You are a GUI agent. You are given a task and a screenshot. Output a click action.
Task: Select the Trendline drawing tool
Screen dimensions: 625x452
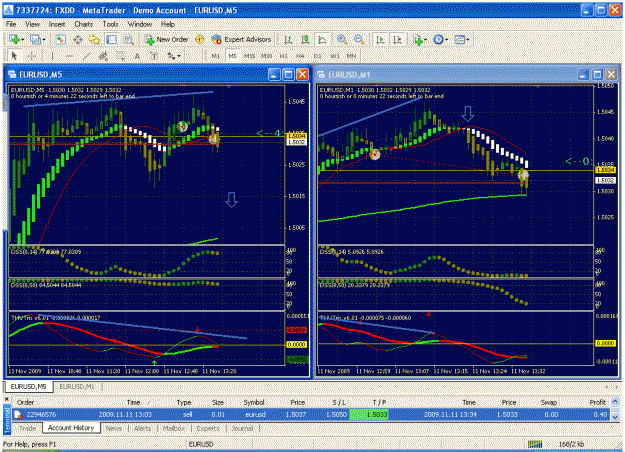pos(86,56)
